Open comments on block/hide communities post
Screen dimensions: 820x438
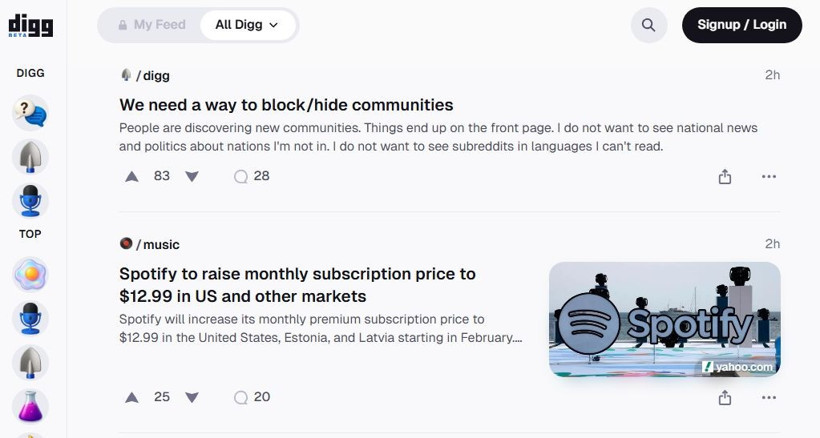251,176
